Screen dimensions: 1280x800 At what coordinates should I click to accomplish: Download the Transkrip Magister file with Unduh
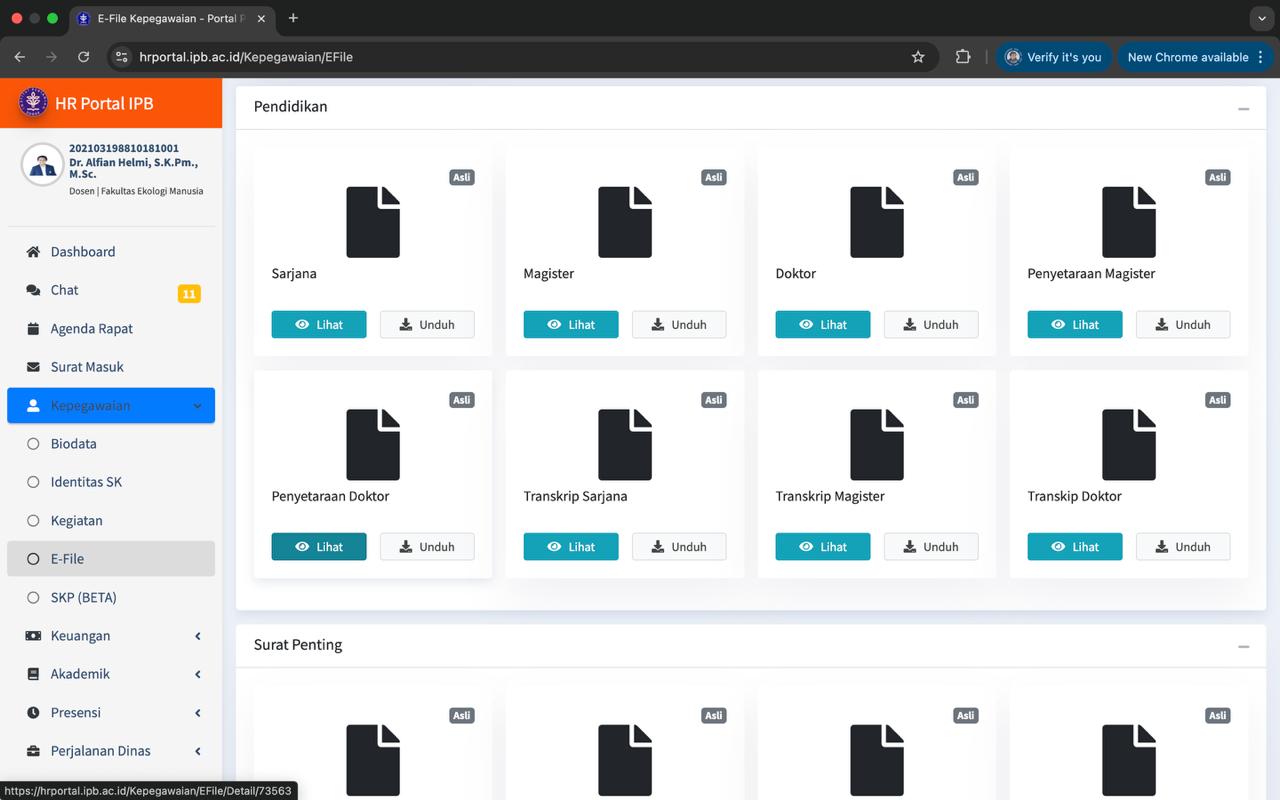coord(931,547)
